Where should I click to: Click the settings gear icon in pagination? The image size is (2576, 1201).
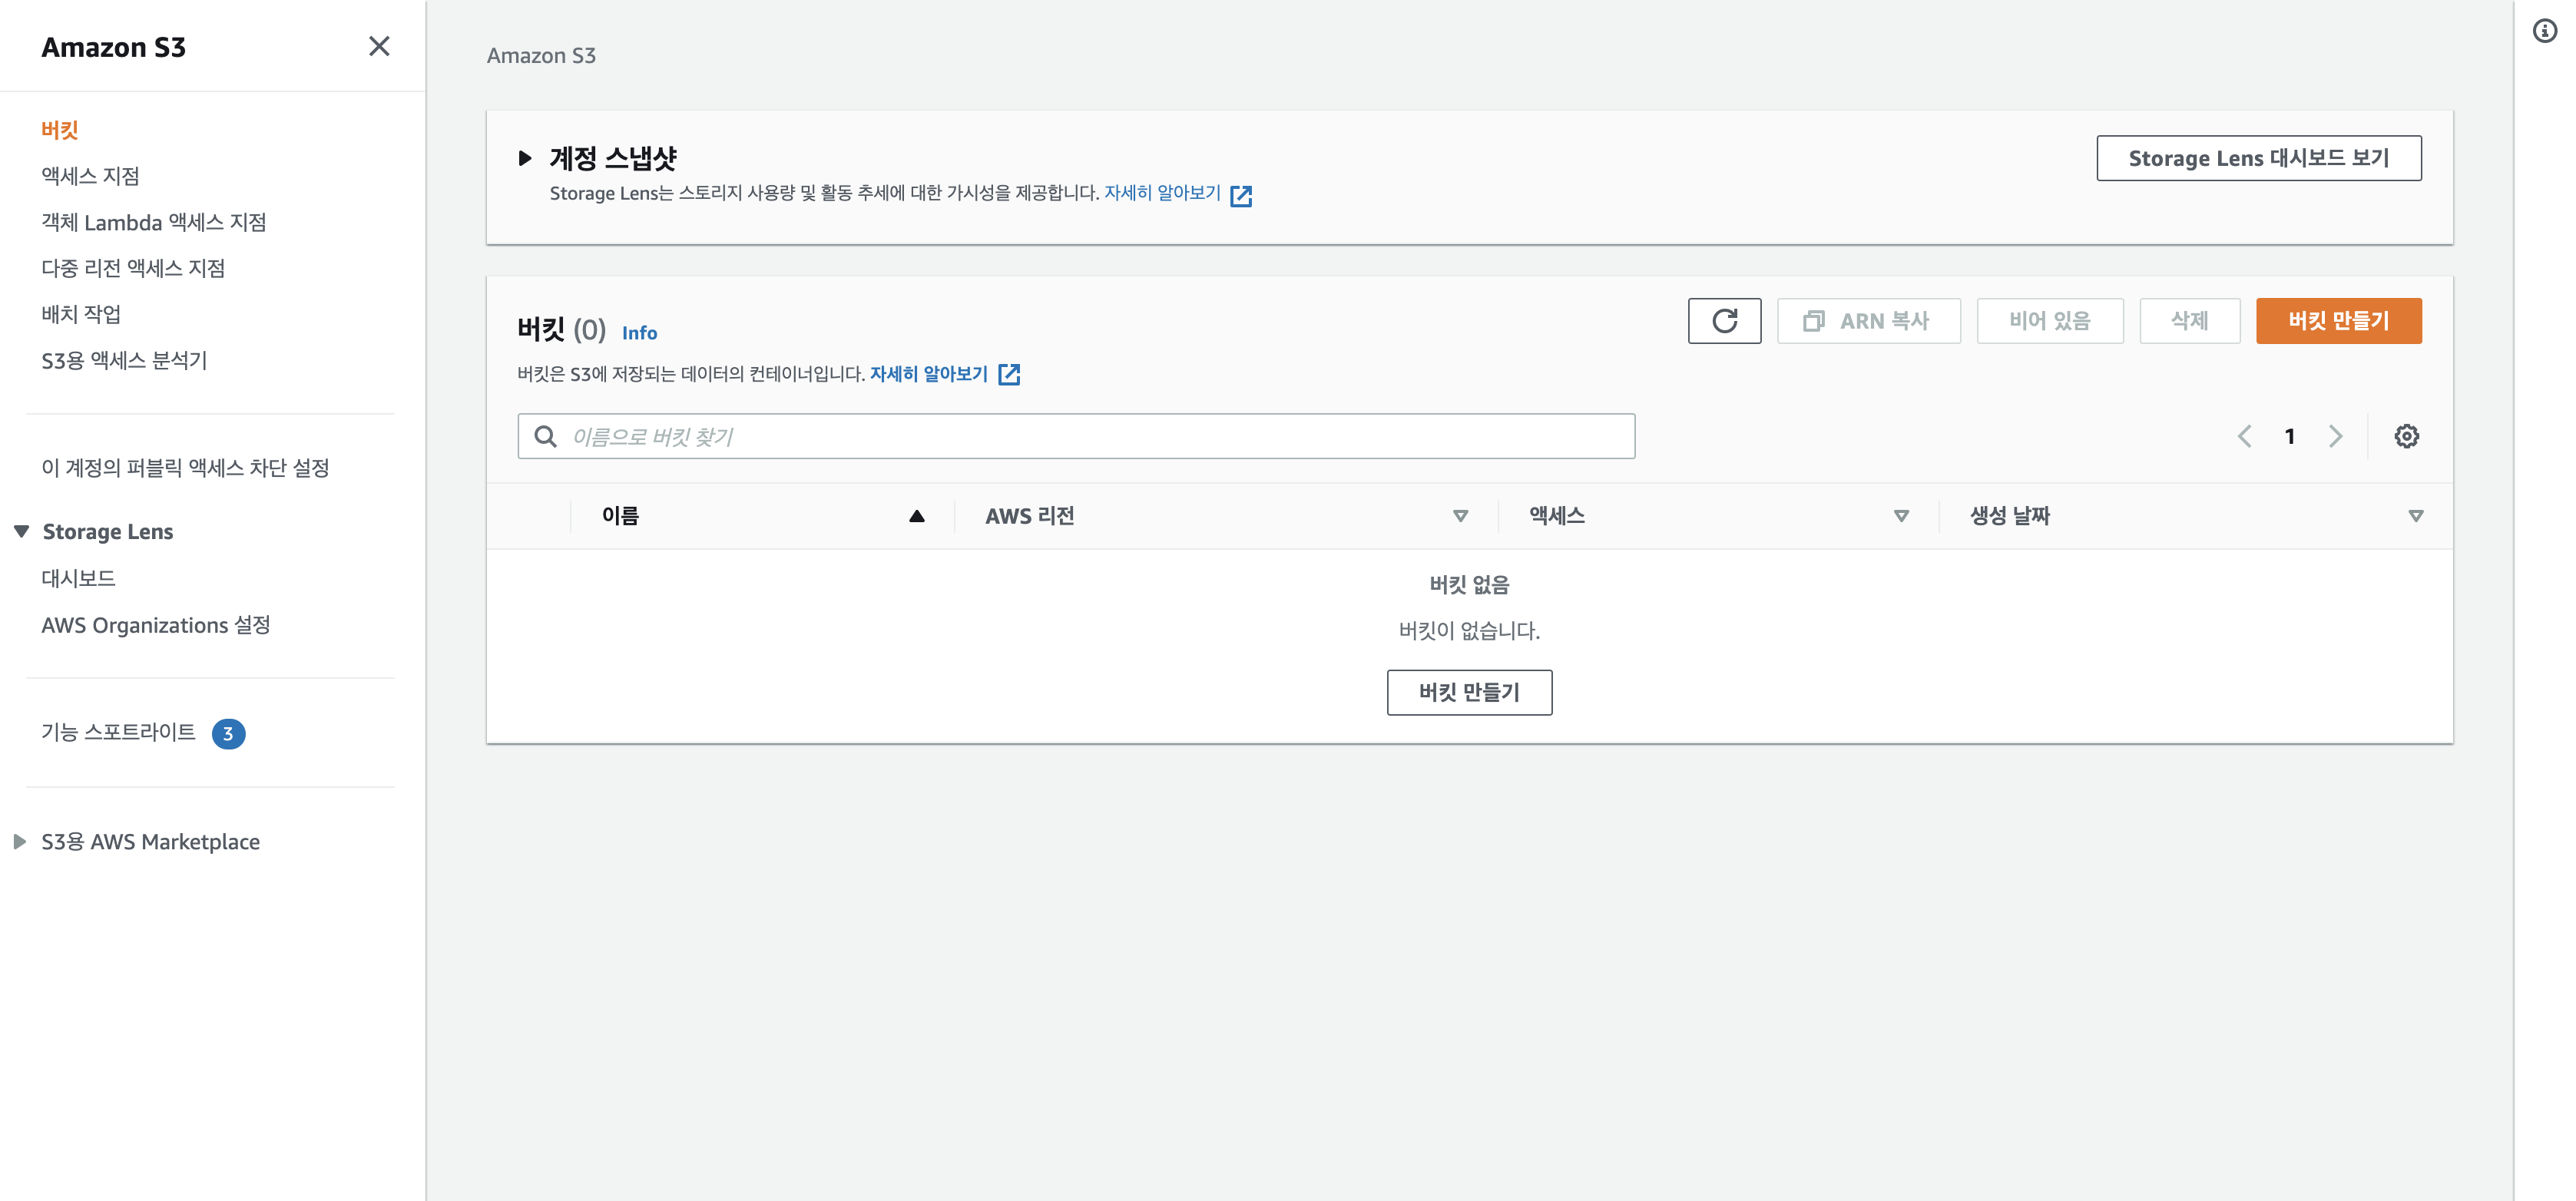(x=2407, y=435)
